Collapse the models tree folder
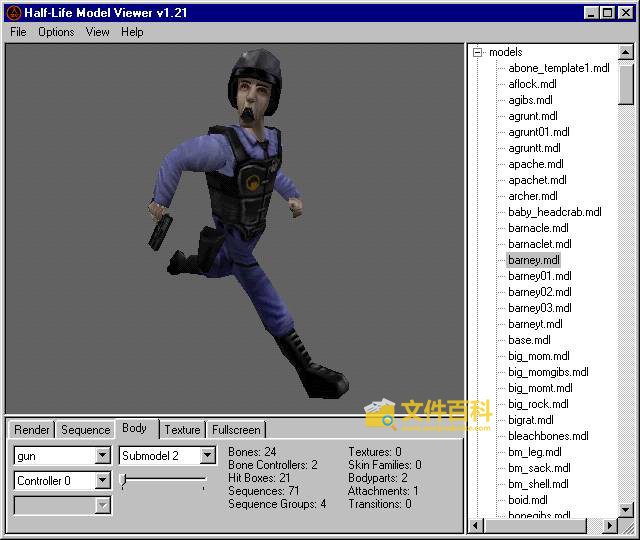This screenshot has width=640, height=540. pyautogui.click(x=477, y=52)
